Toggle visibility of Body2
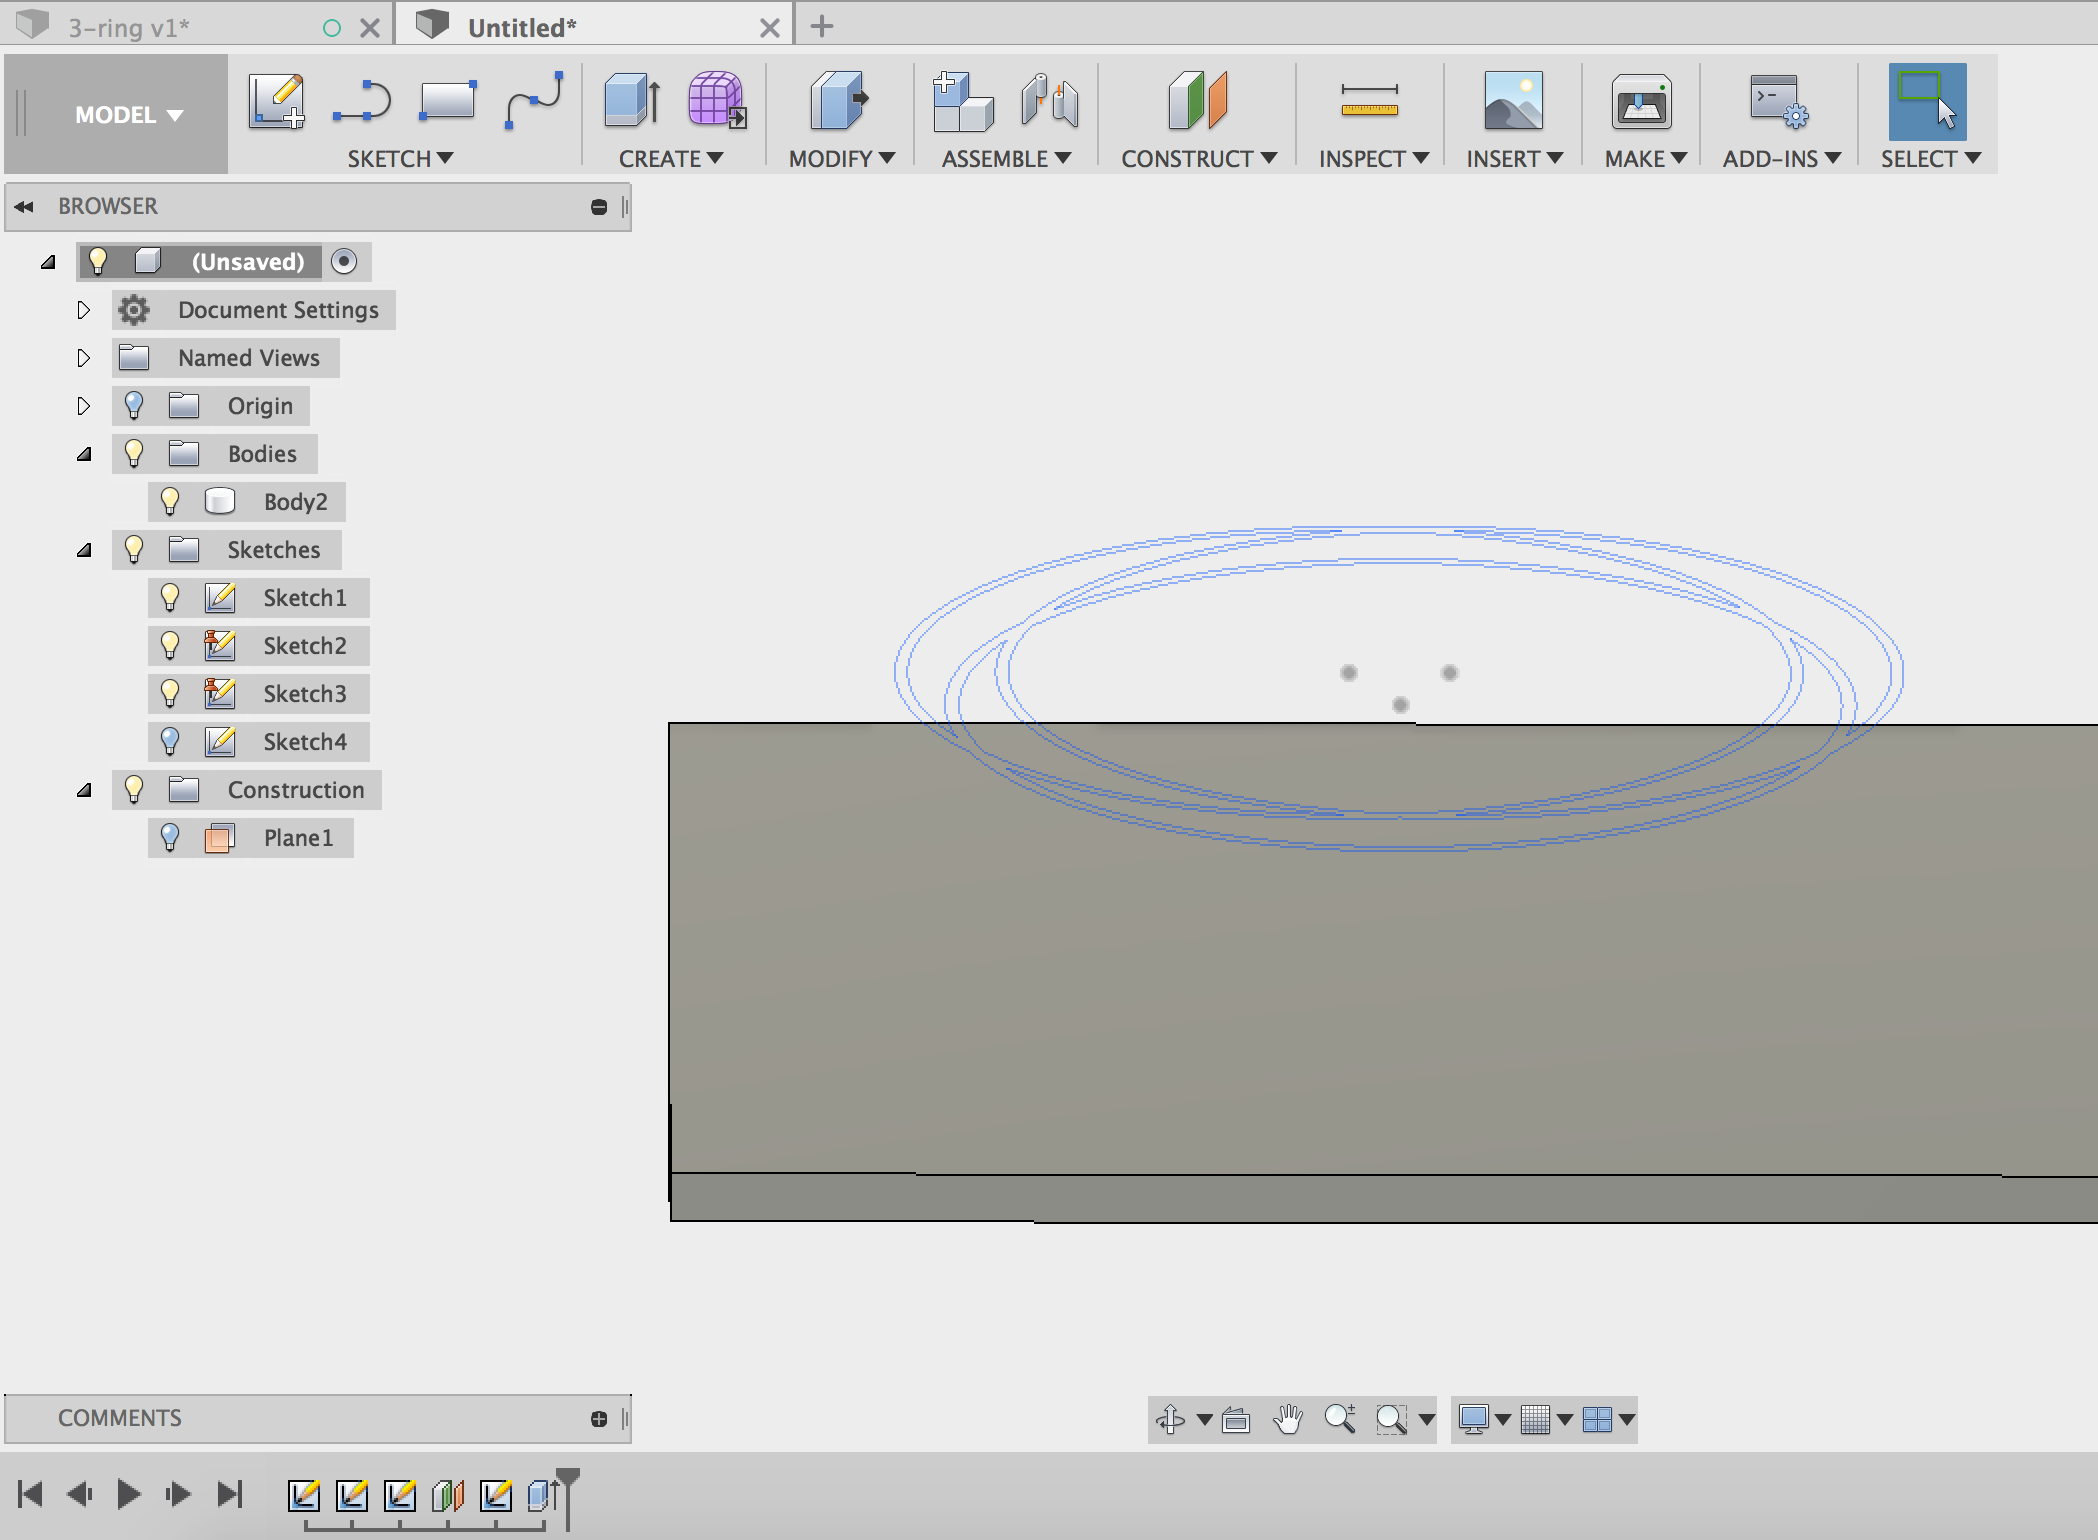 [x=173, y=500]
